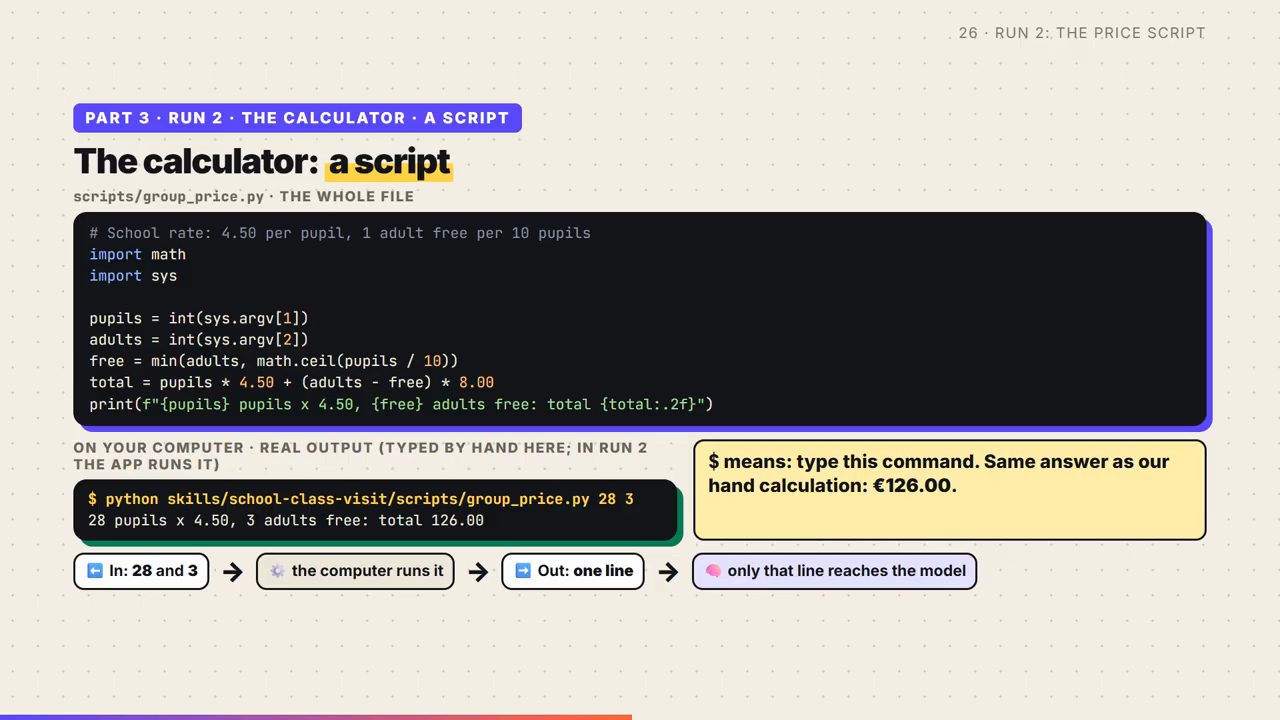
Task: Click the "ON YOUR COMPUTER · REAL OUTPUT" caption
Action: 360,456
